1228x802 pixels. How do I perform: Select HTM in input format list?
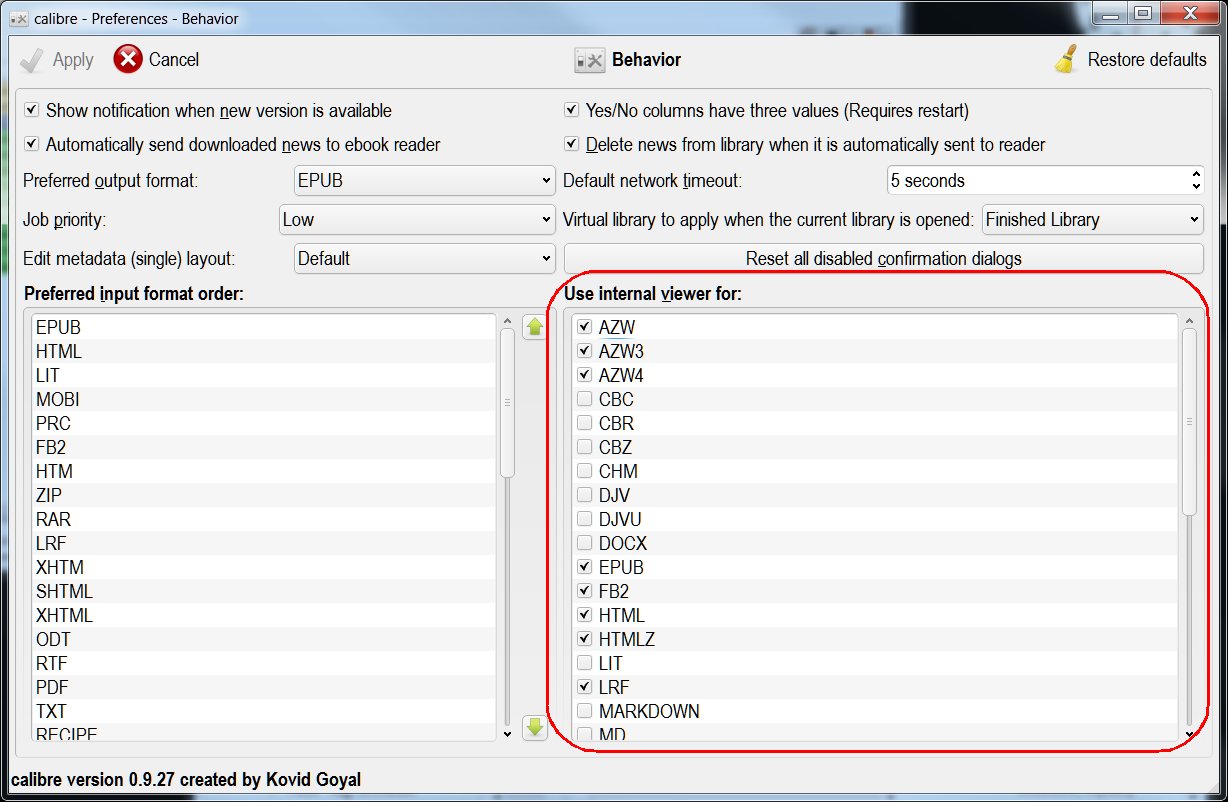point(264,471)
